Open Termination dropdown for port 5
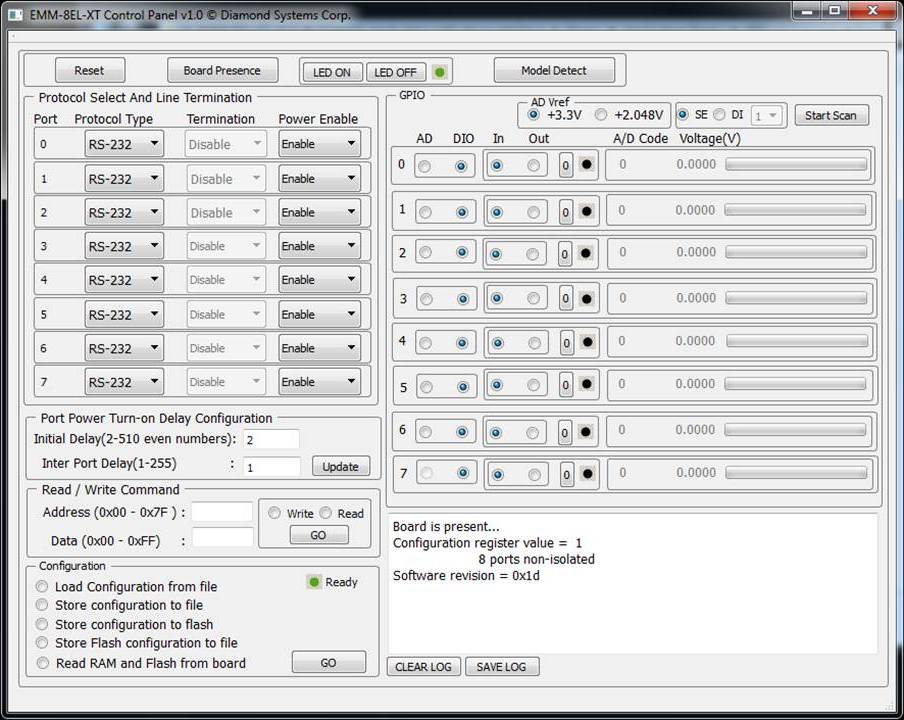The width and height of the screenshot is (904, 720). [x=226, y=314]
